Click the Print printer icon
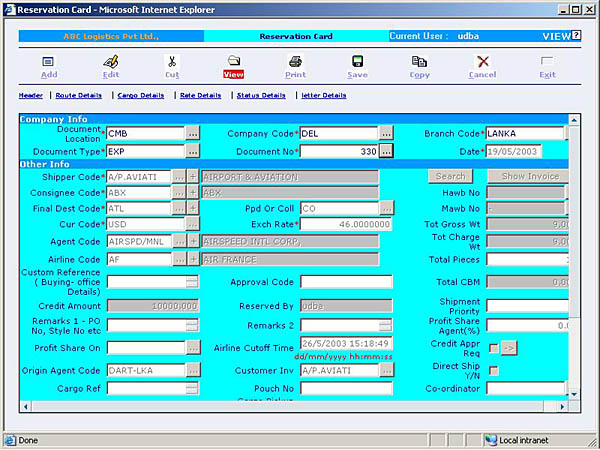 point(295,61)
